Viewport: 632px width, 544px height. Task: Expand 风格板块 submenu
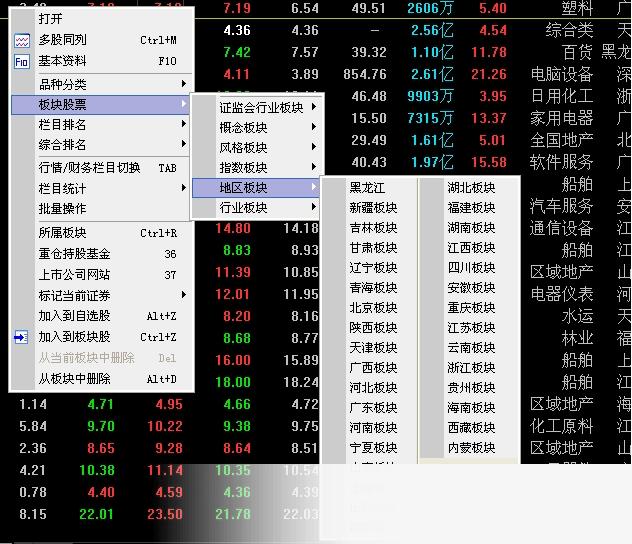coord(258,148)
